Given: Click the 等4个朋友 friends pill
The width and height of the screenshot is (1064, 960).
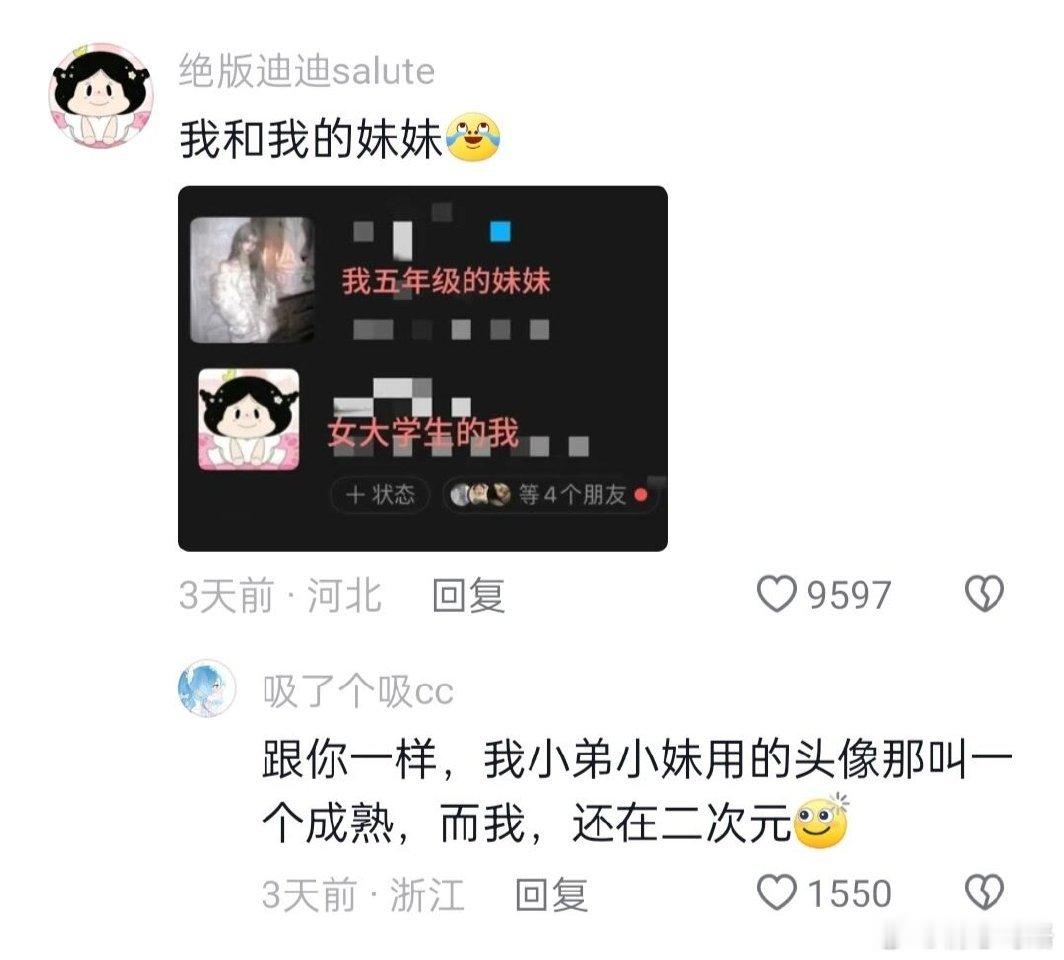Looking at the screenshot, I should point(550,495).
